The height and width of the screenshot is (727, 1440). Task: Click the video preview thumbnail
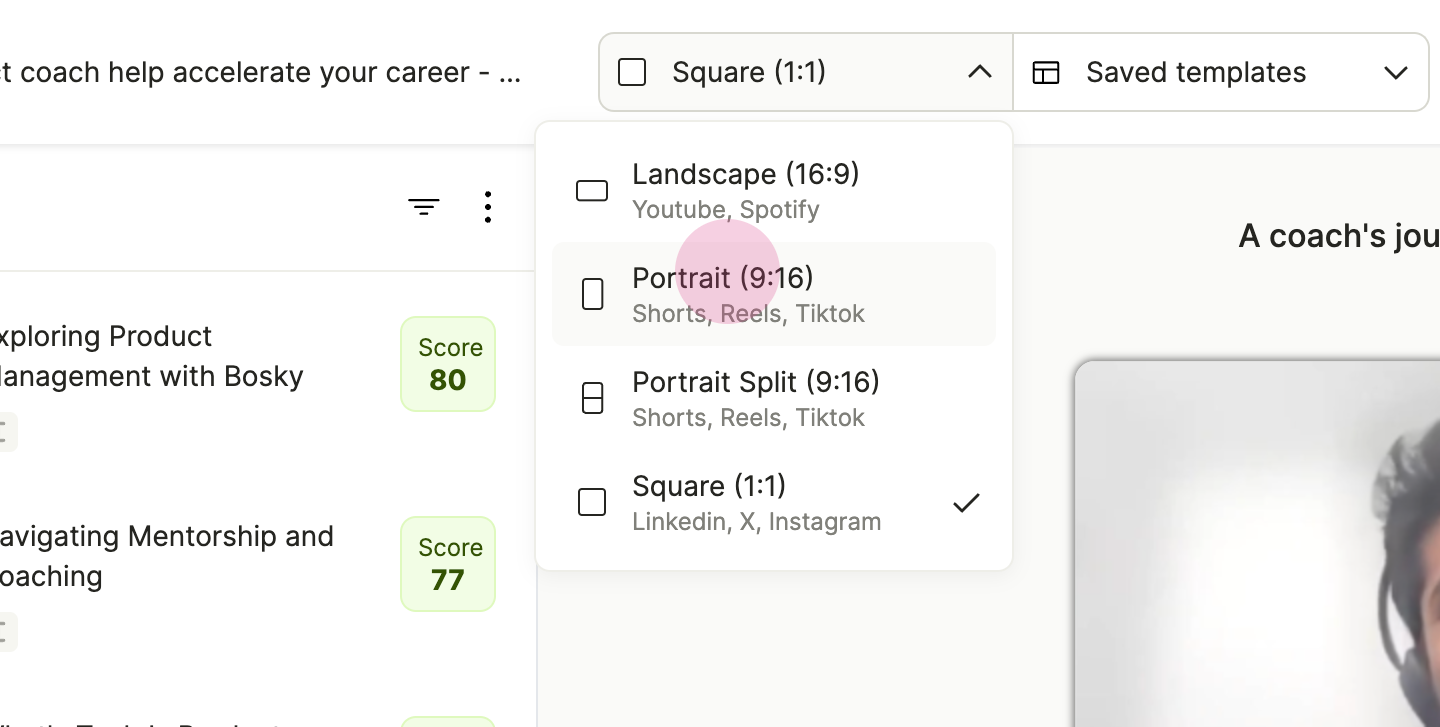coord(1258,544)
